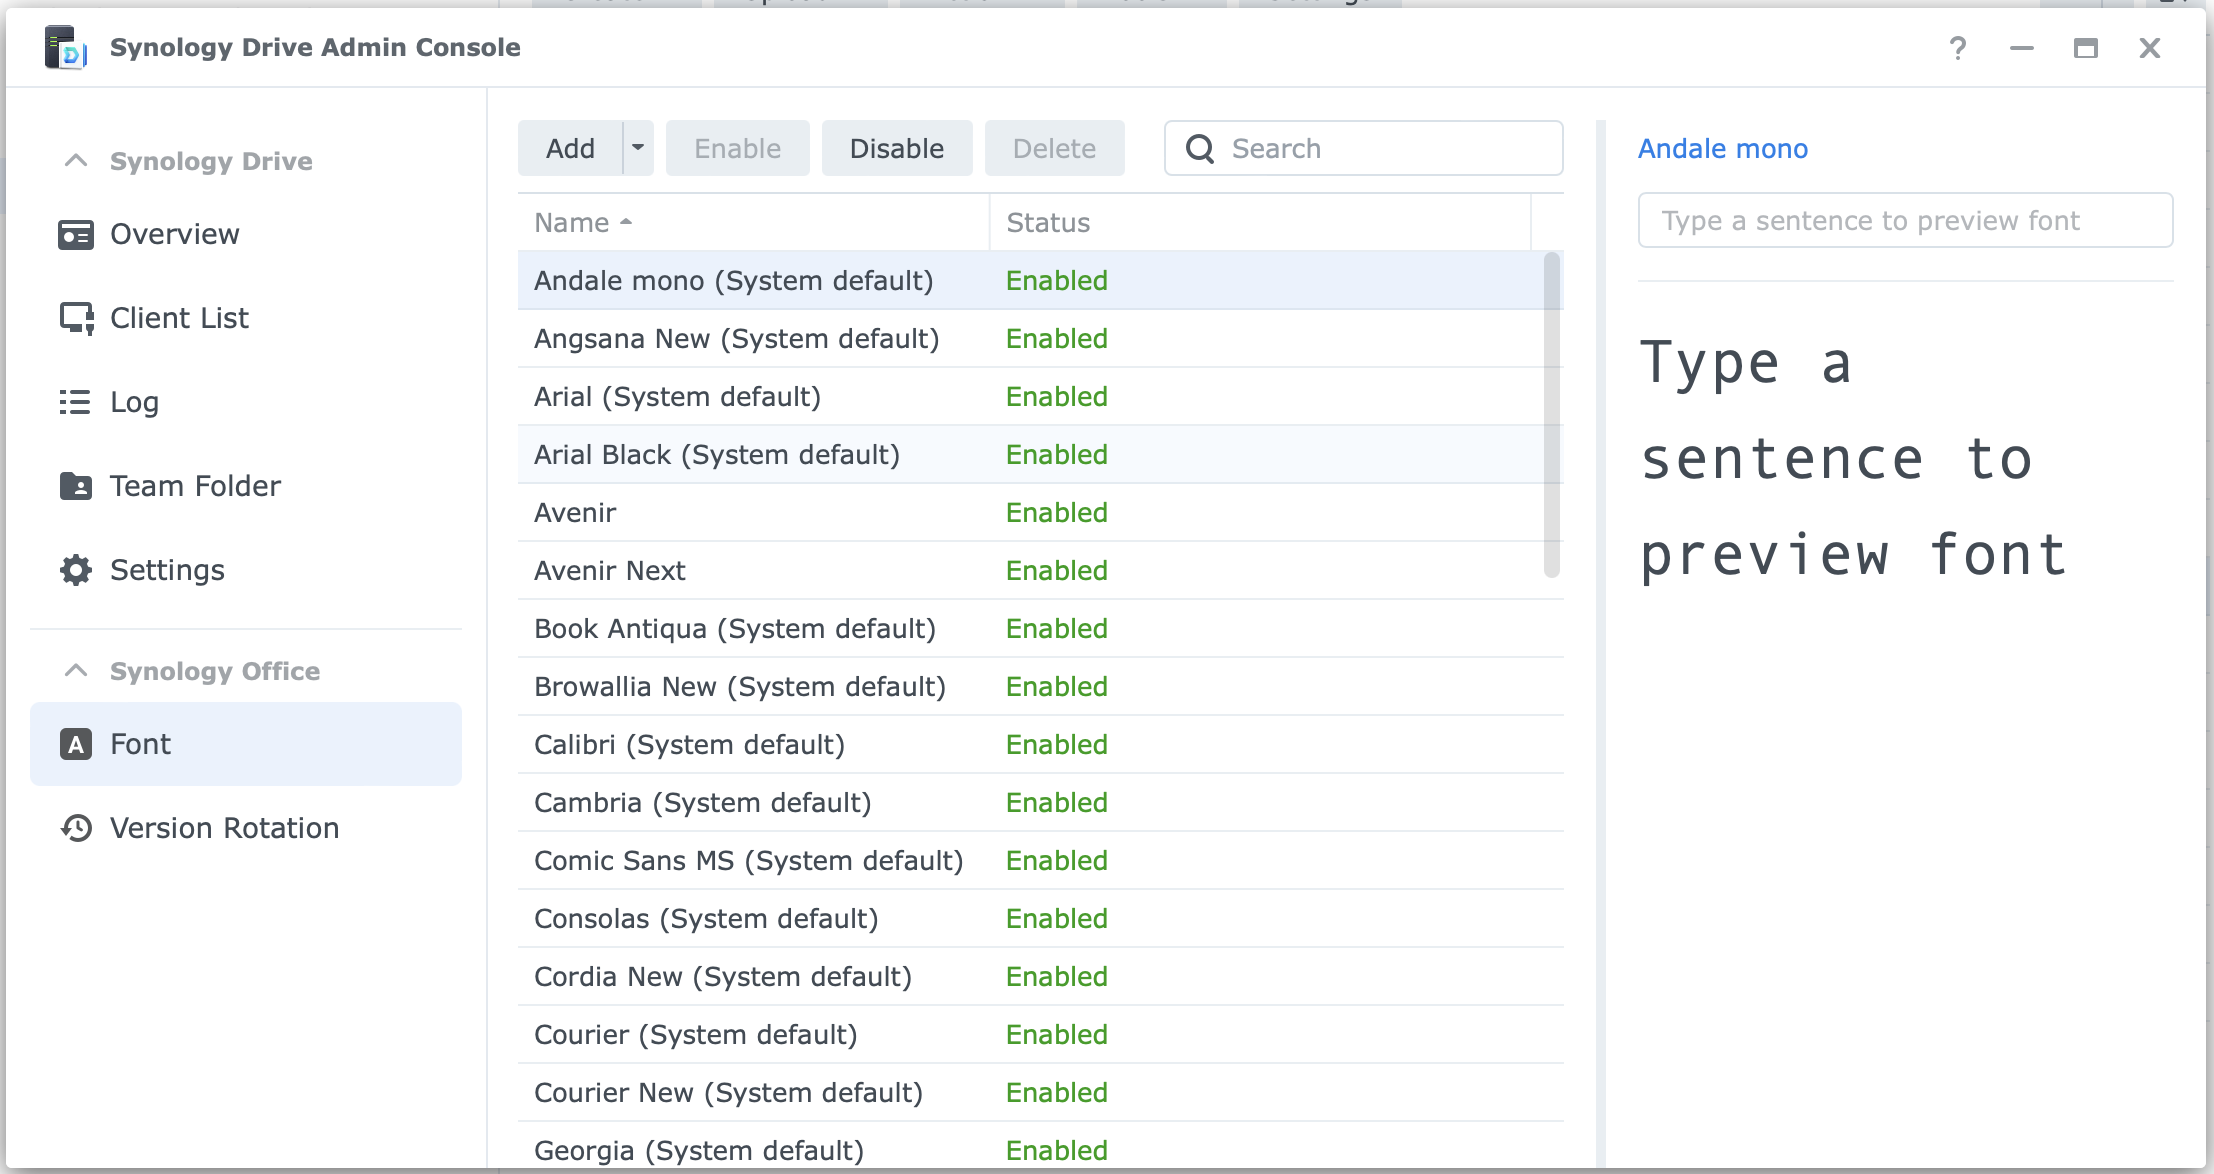This screenshot has height=1174, width=2214.
Task: Open the Log page
Action: click(246, 402)
